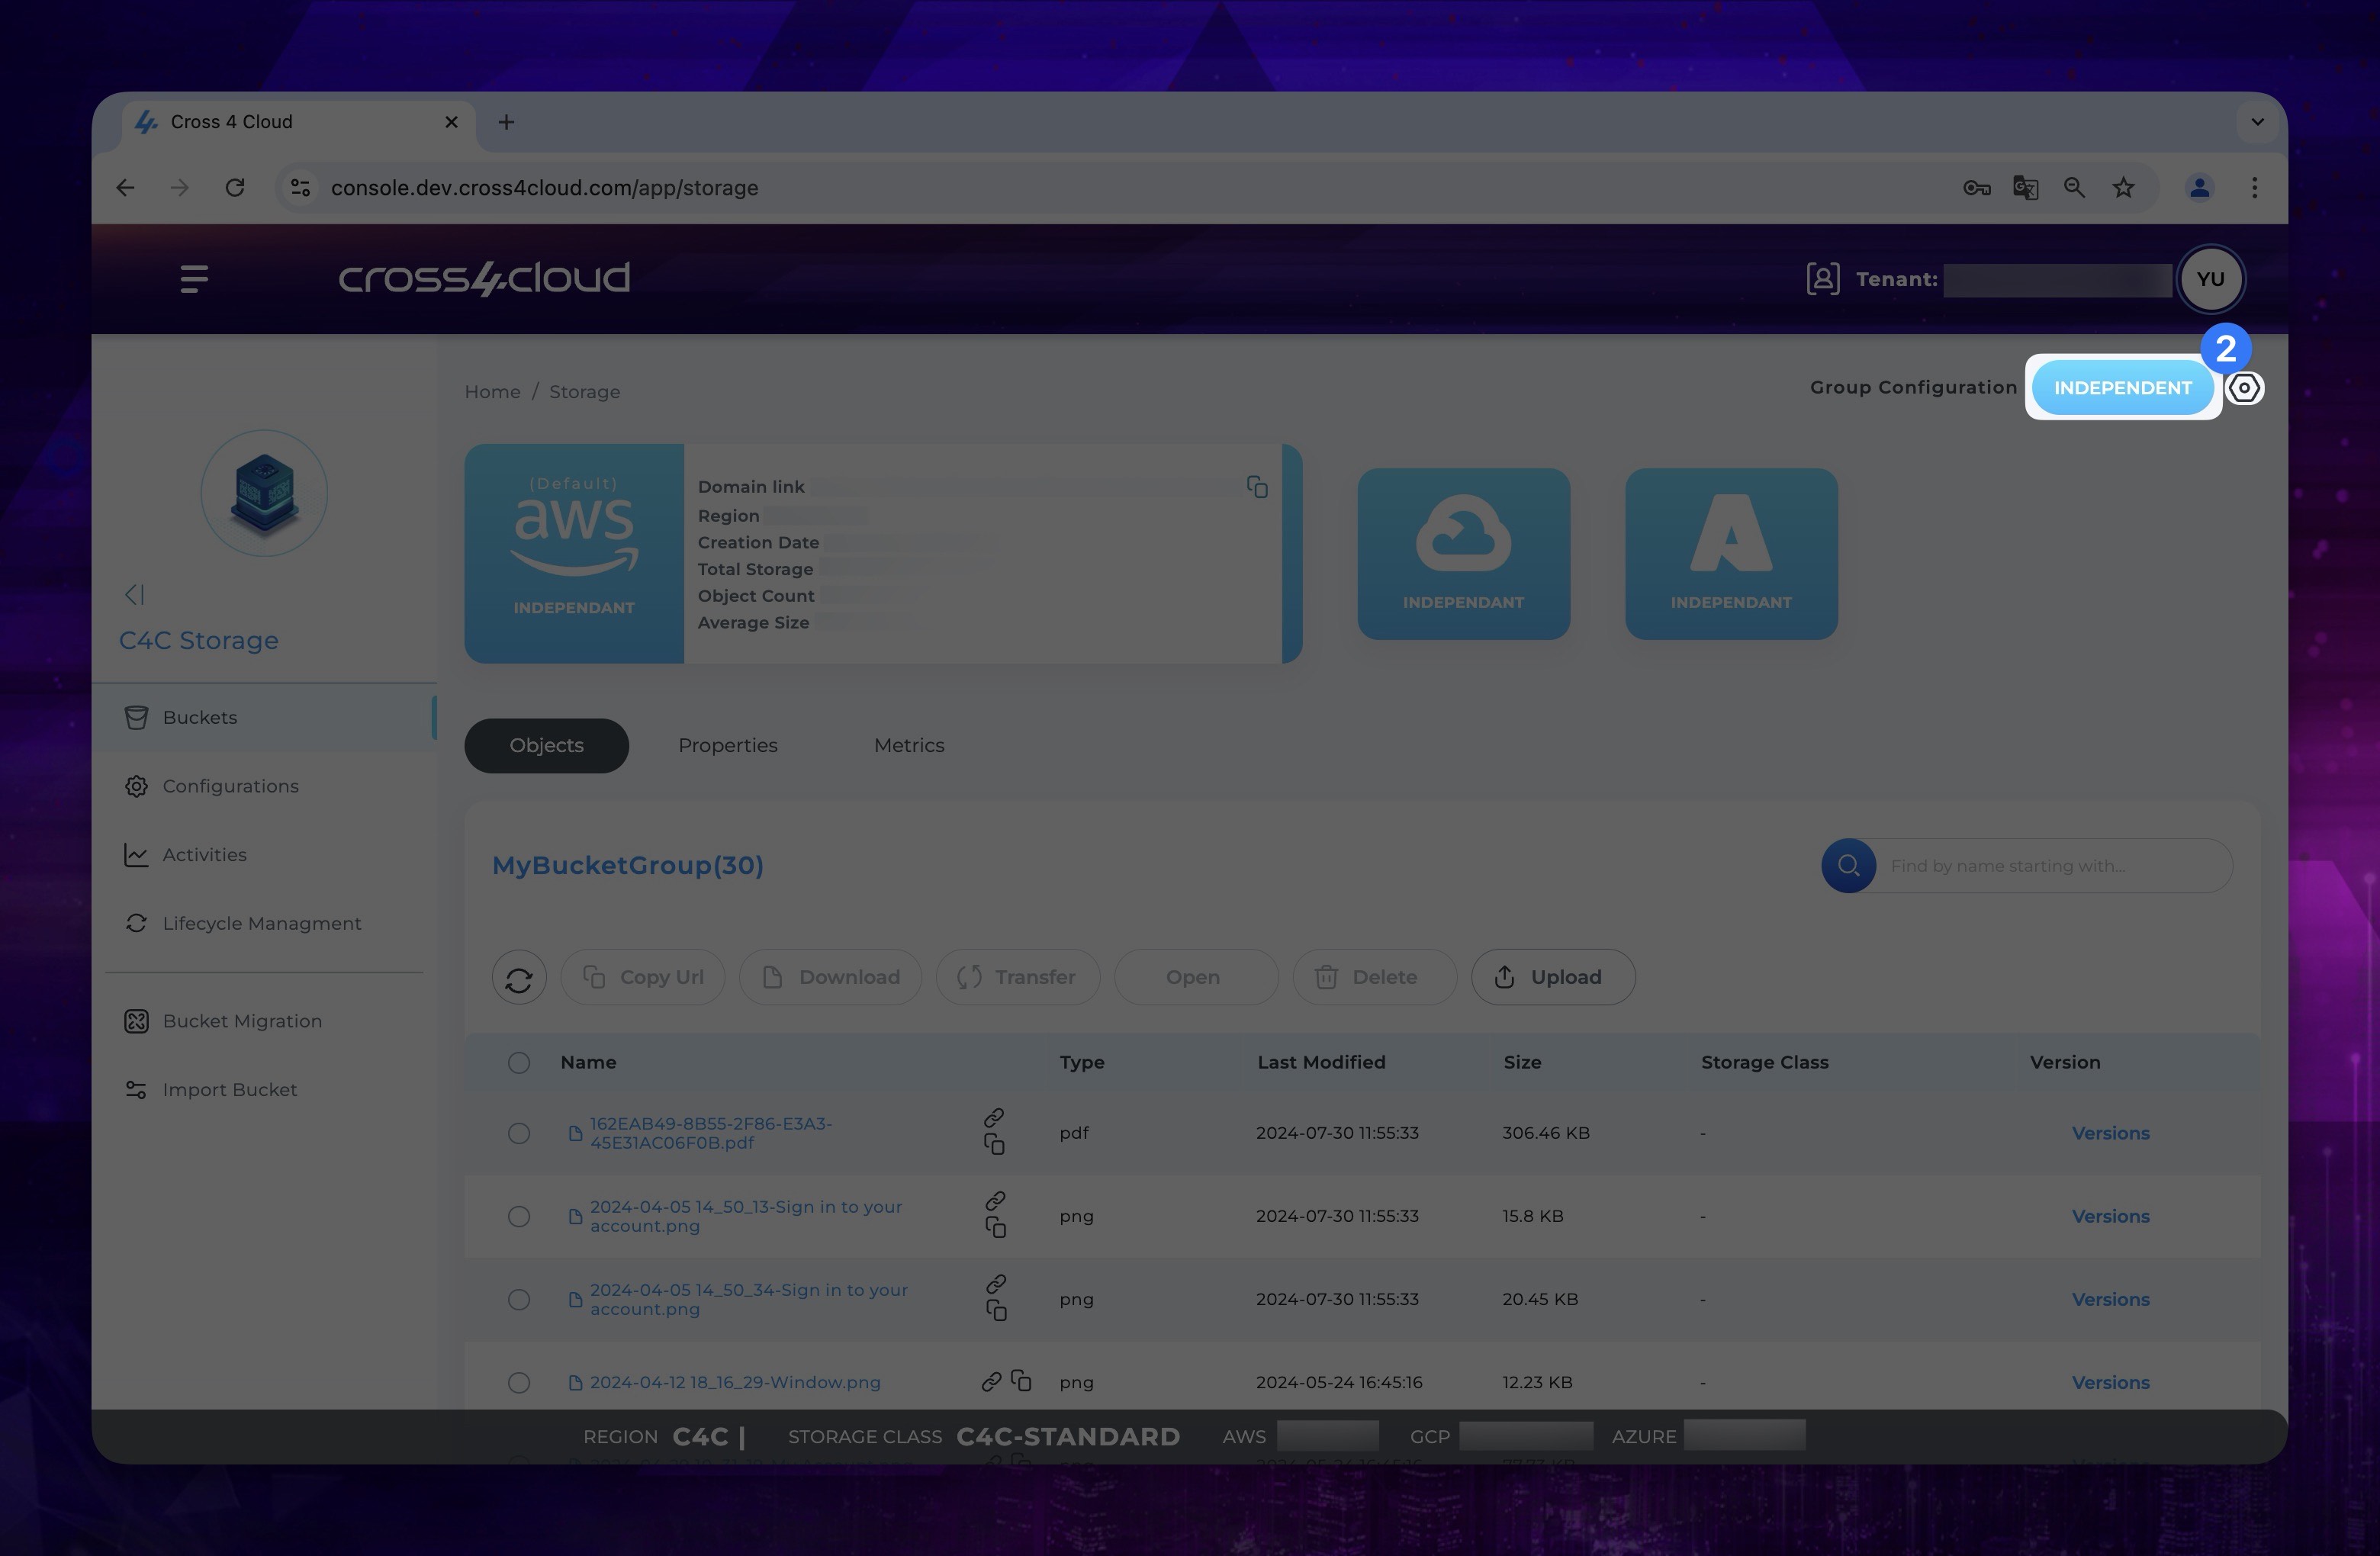Switch to the Properties tab
The width and height of the screenshot is (2380, 1556).
(728, 746)
